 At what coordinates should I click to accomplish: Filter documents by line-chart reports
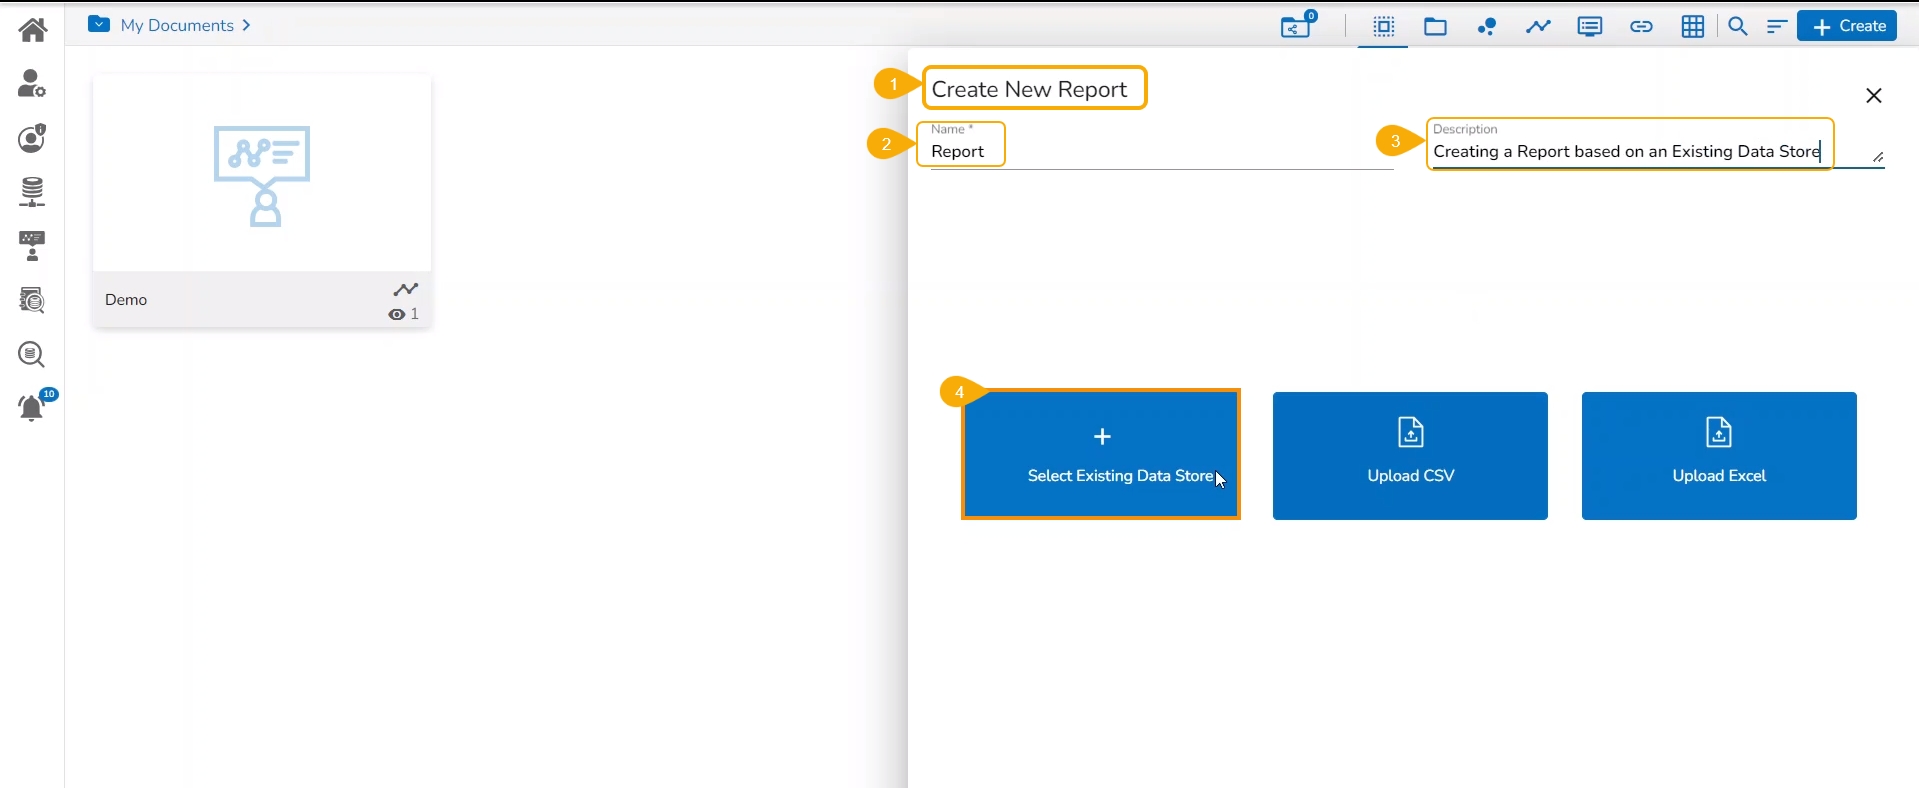[1539, 27]
